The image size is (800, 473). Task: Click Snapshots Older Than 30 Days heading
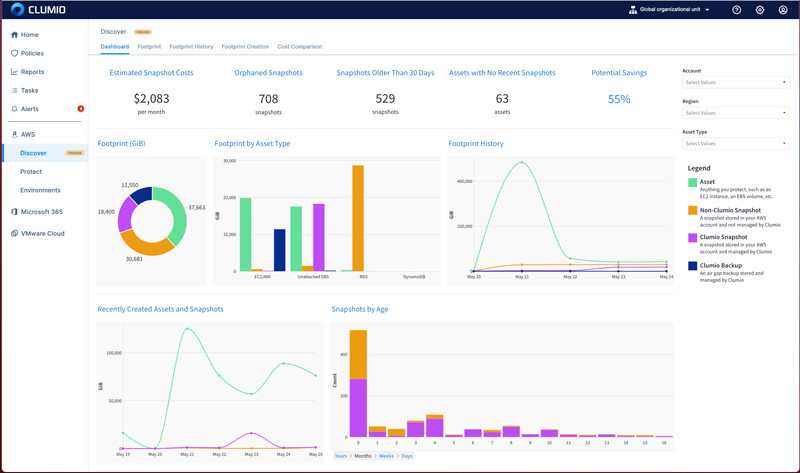pyautogui.click(x=385, y=73)
